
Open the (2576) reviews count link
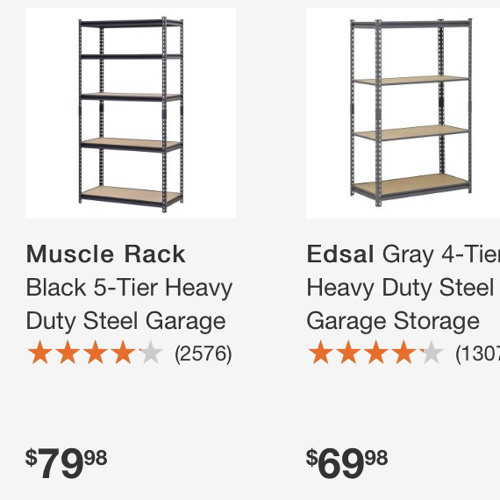click(x=203, y=354)
